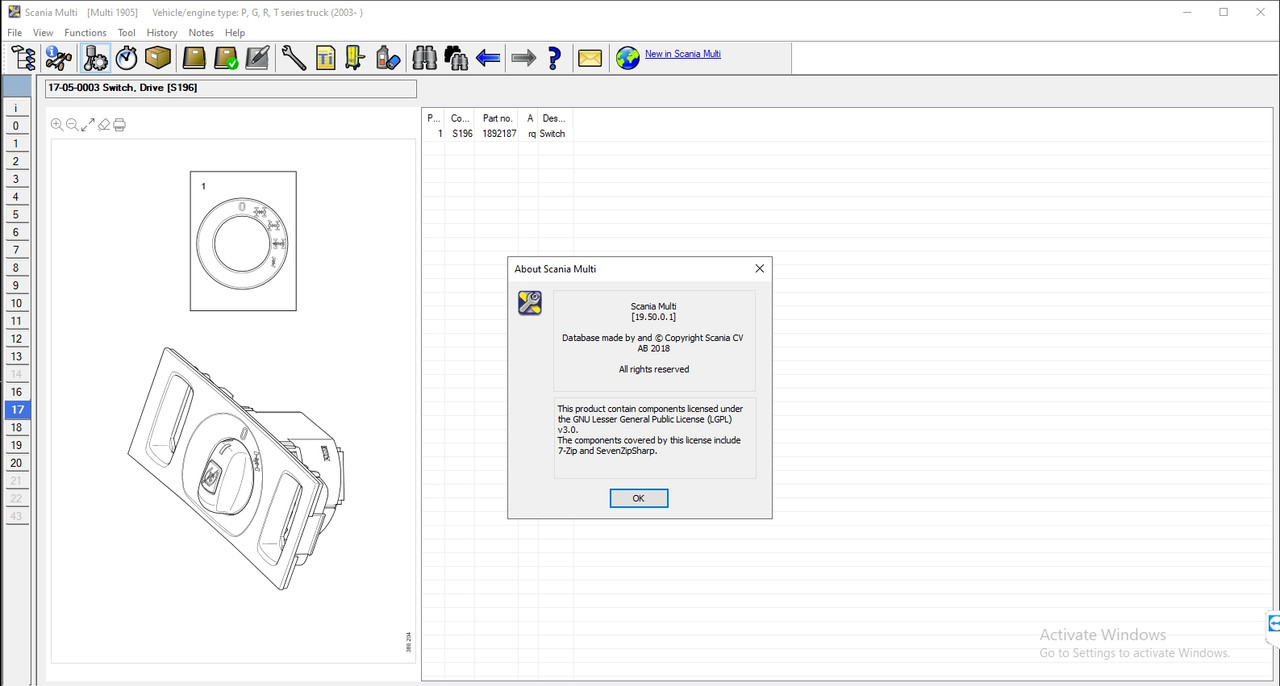Close the About Scania Multi dialog
The width and height of the screenshot is (1280, 686).
point(759,268)
